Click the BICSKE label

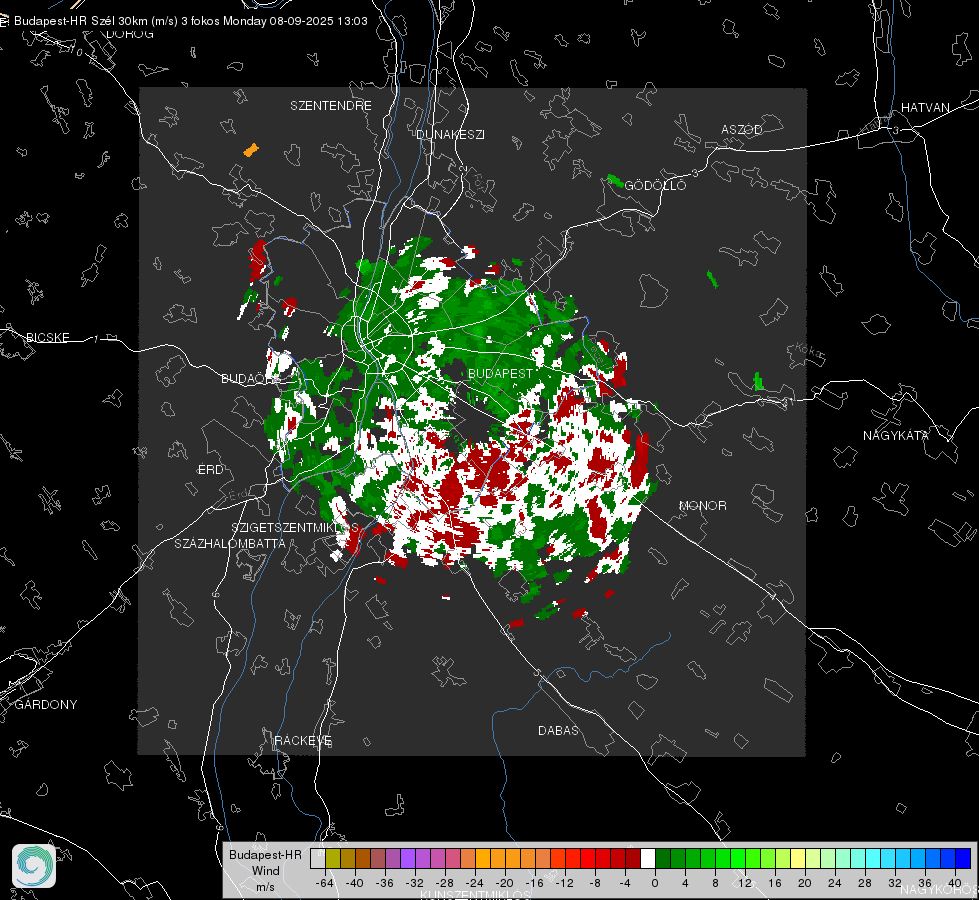47,337
